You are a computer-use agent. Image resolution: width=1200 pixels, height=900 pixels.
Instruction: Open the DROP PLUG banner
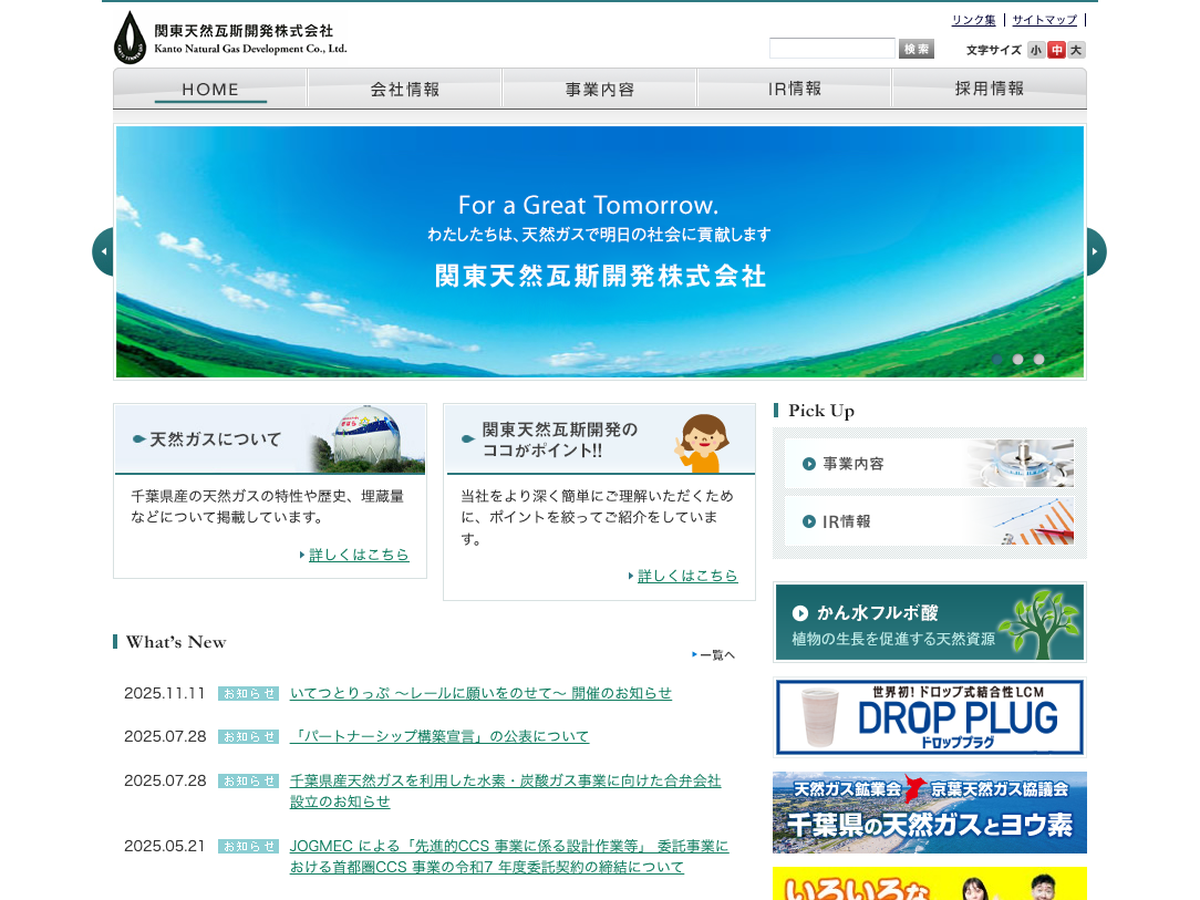929,717
